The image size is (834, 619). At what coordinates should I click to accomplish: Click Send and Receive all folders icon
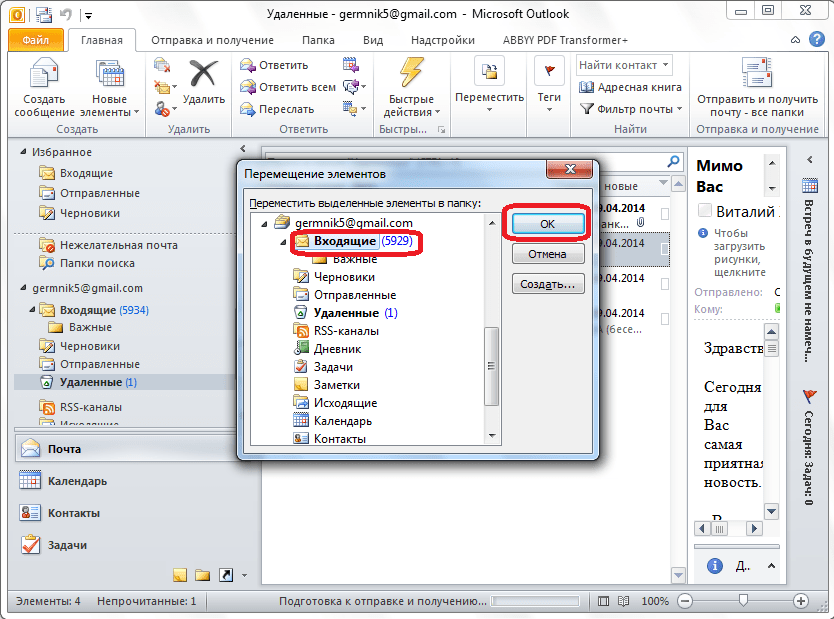[757, 76]
